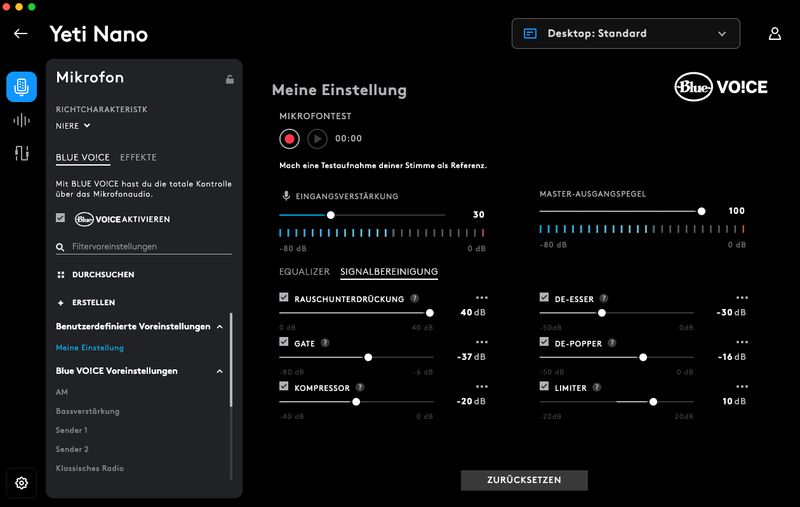Open the mixer levels tab in sidebar

21,153
